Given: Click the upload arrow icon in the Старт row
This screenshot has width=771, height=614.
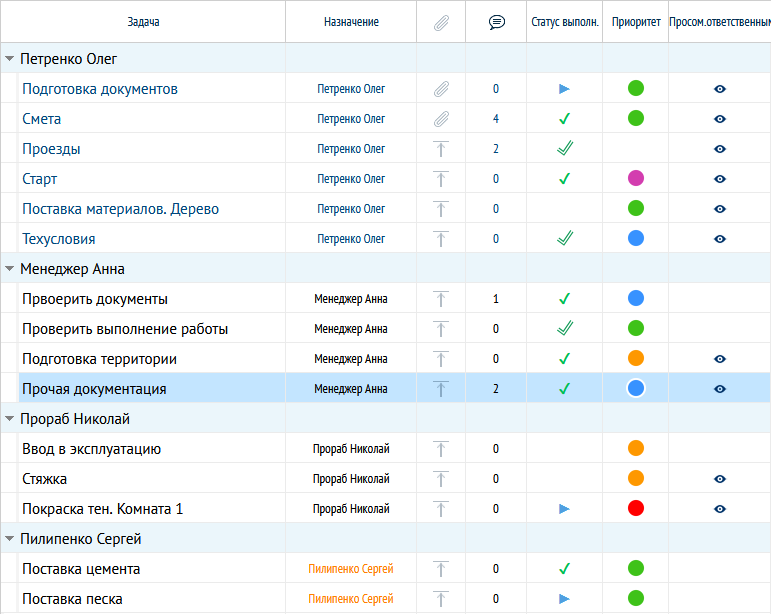Looking at the screenshot, I should point(441,179).
